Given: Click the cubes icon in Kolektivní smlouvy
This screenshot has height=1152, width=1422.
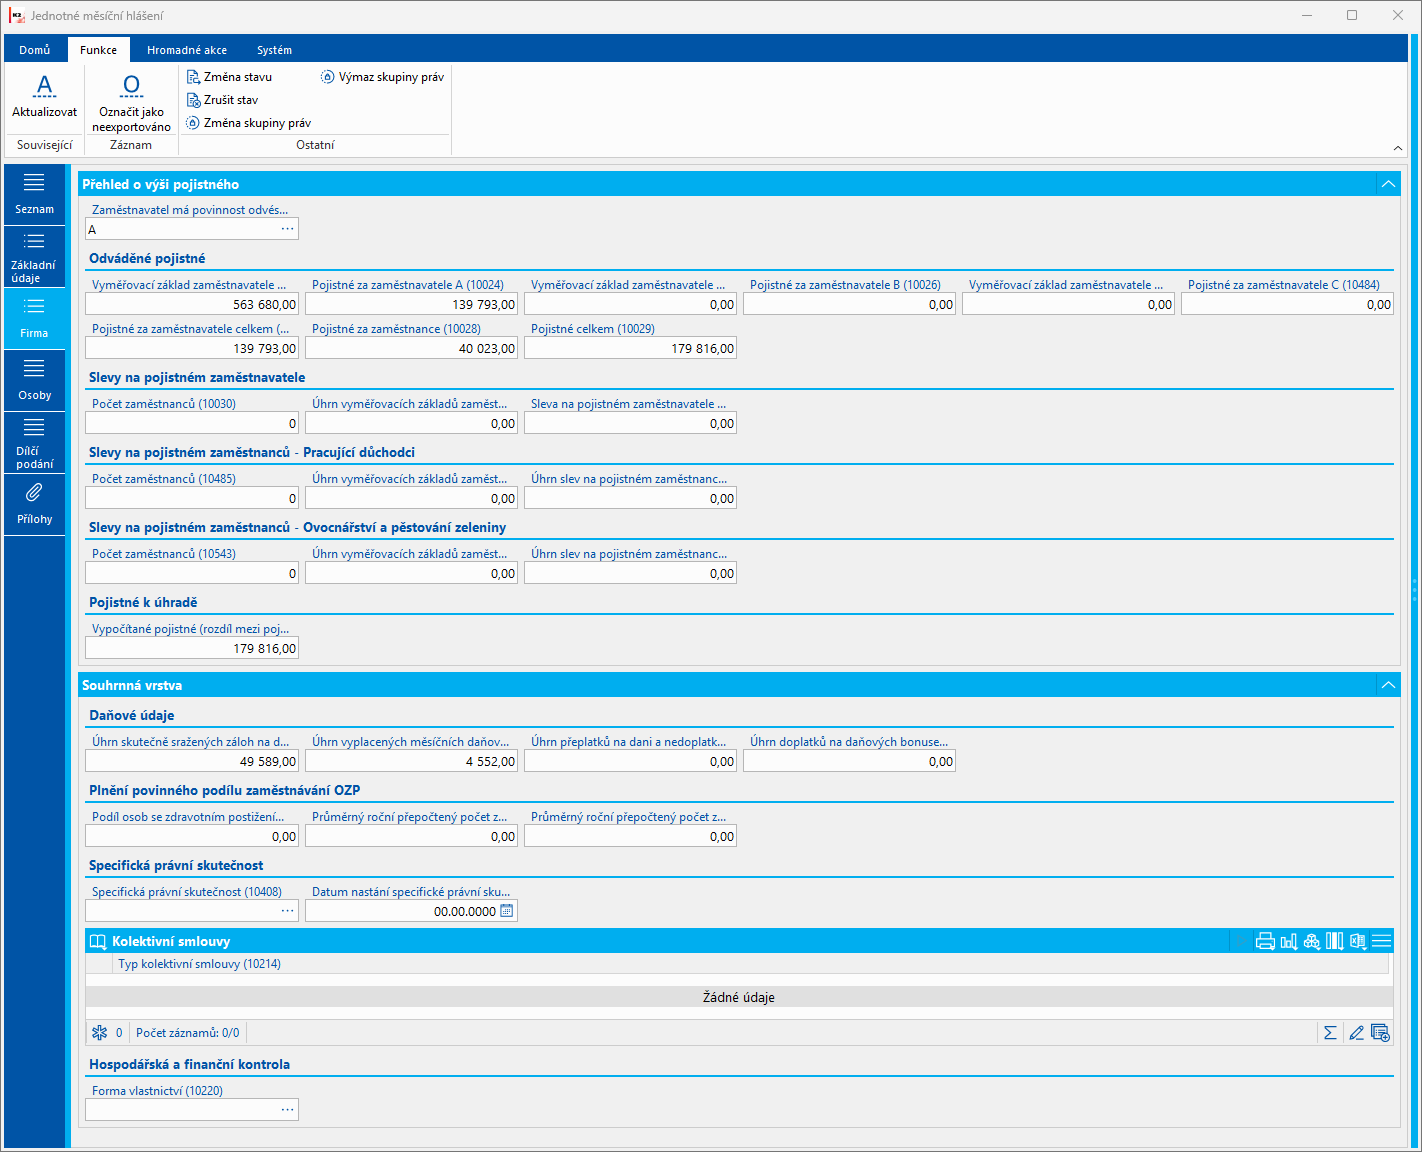Looking at the screenshot, I should [x=1312, y=941].
